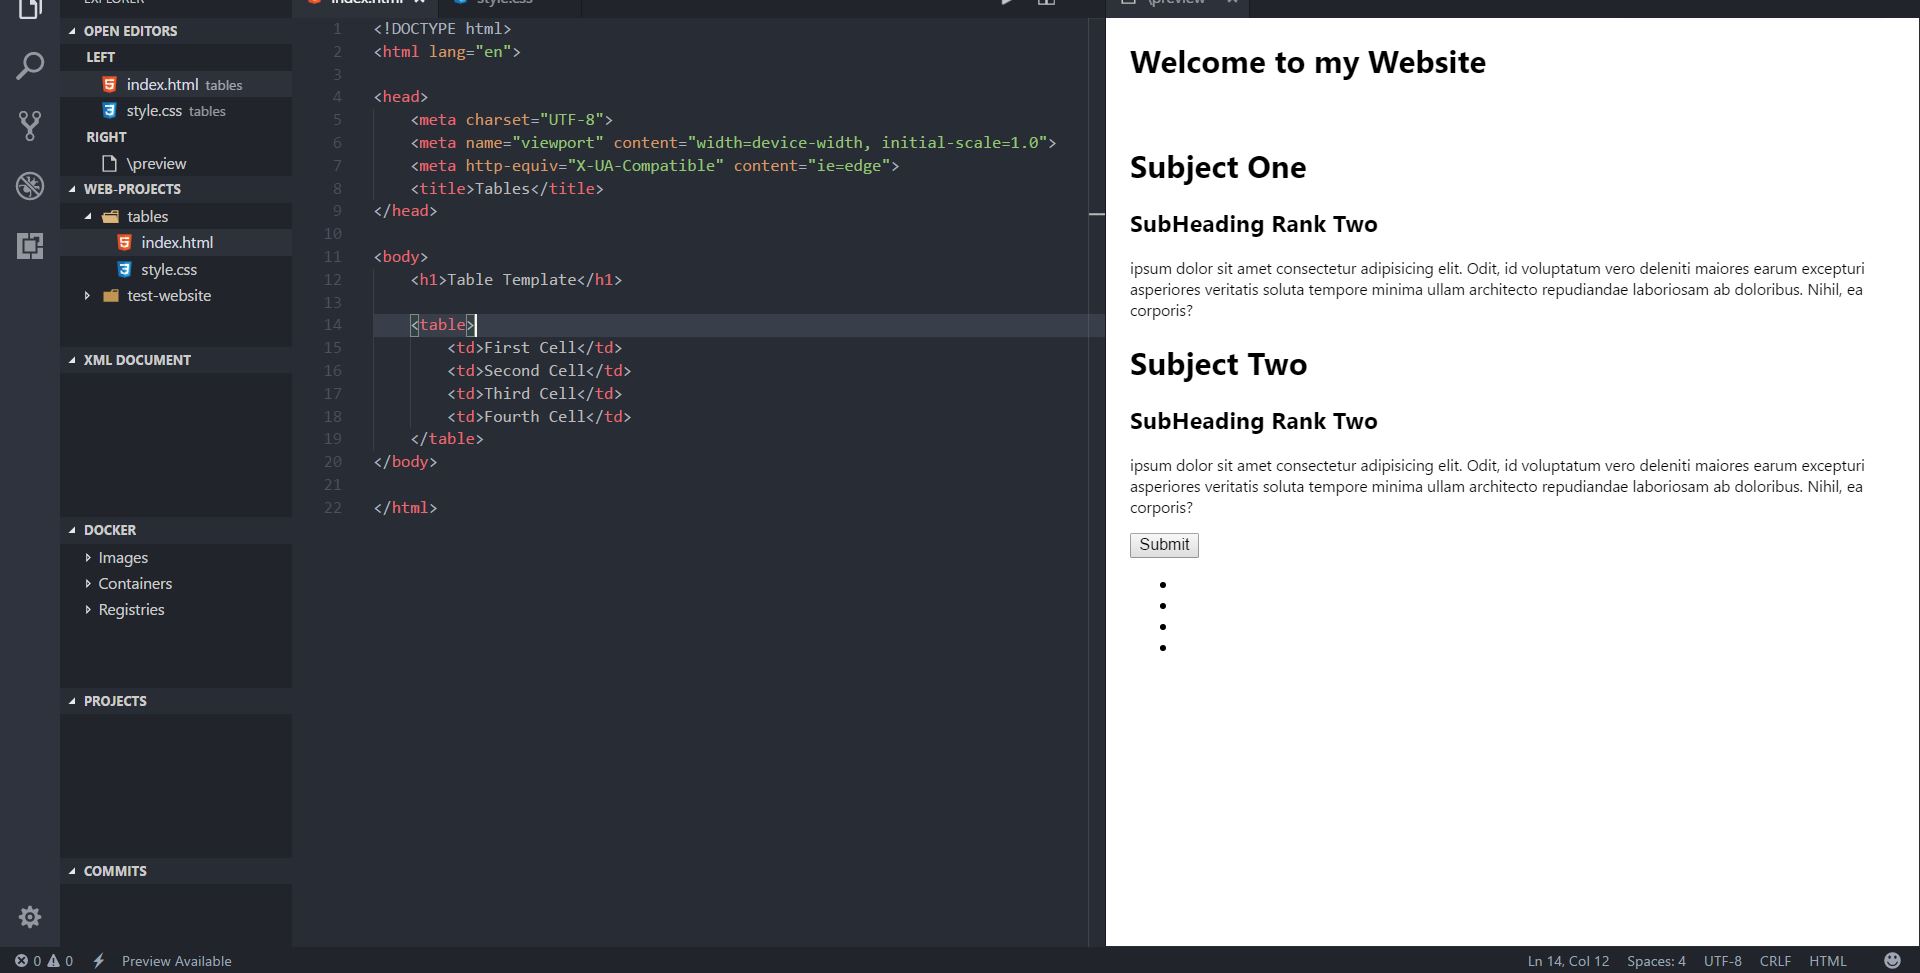Open style.css under the tables folder
The height and width of the screenshot is (973, 1920).
point(169,269)
